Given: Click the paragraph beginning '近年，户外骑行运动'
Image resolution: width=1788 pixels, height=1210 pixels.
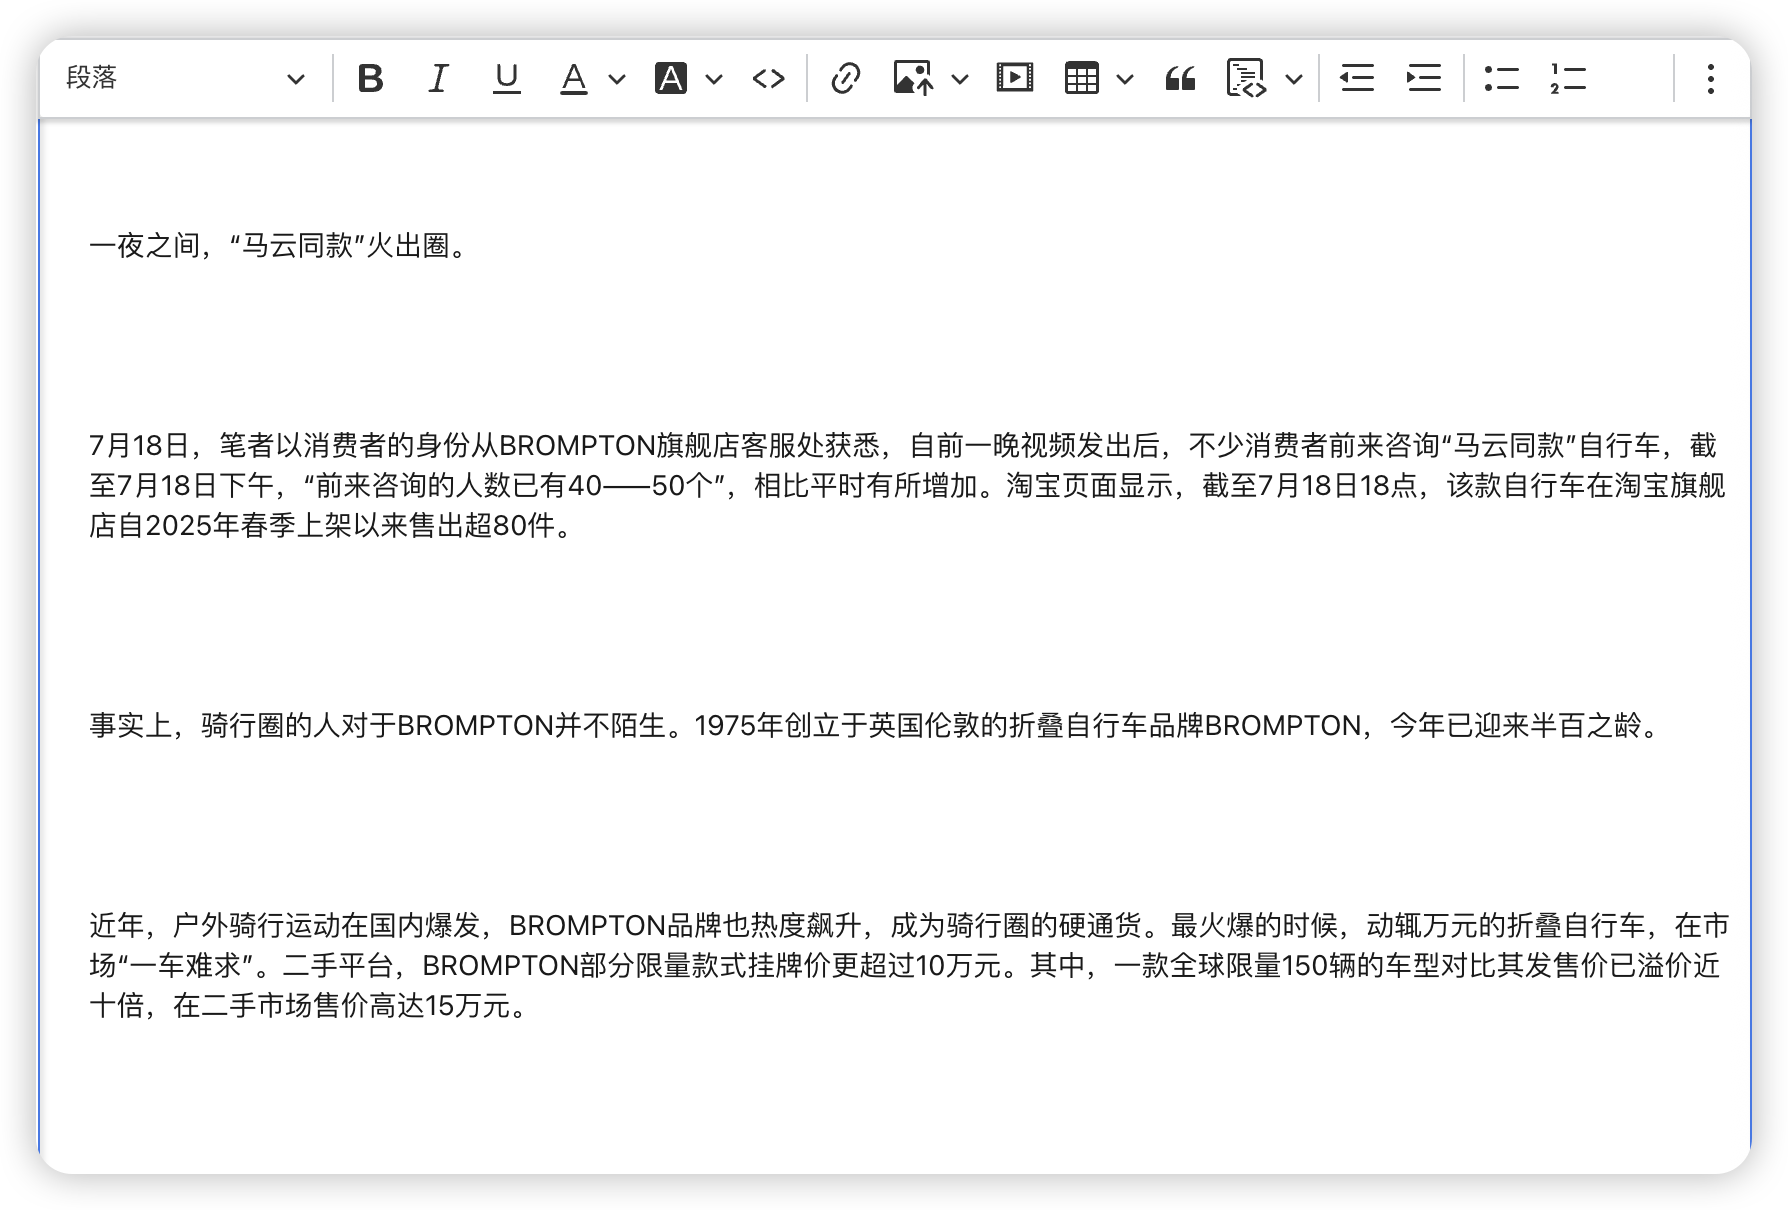Looking at the screenshot, I should [910, 966].
